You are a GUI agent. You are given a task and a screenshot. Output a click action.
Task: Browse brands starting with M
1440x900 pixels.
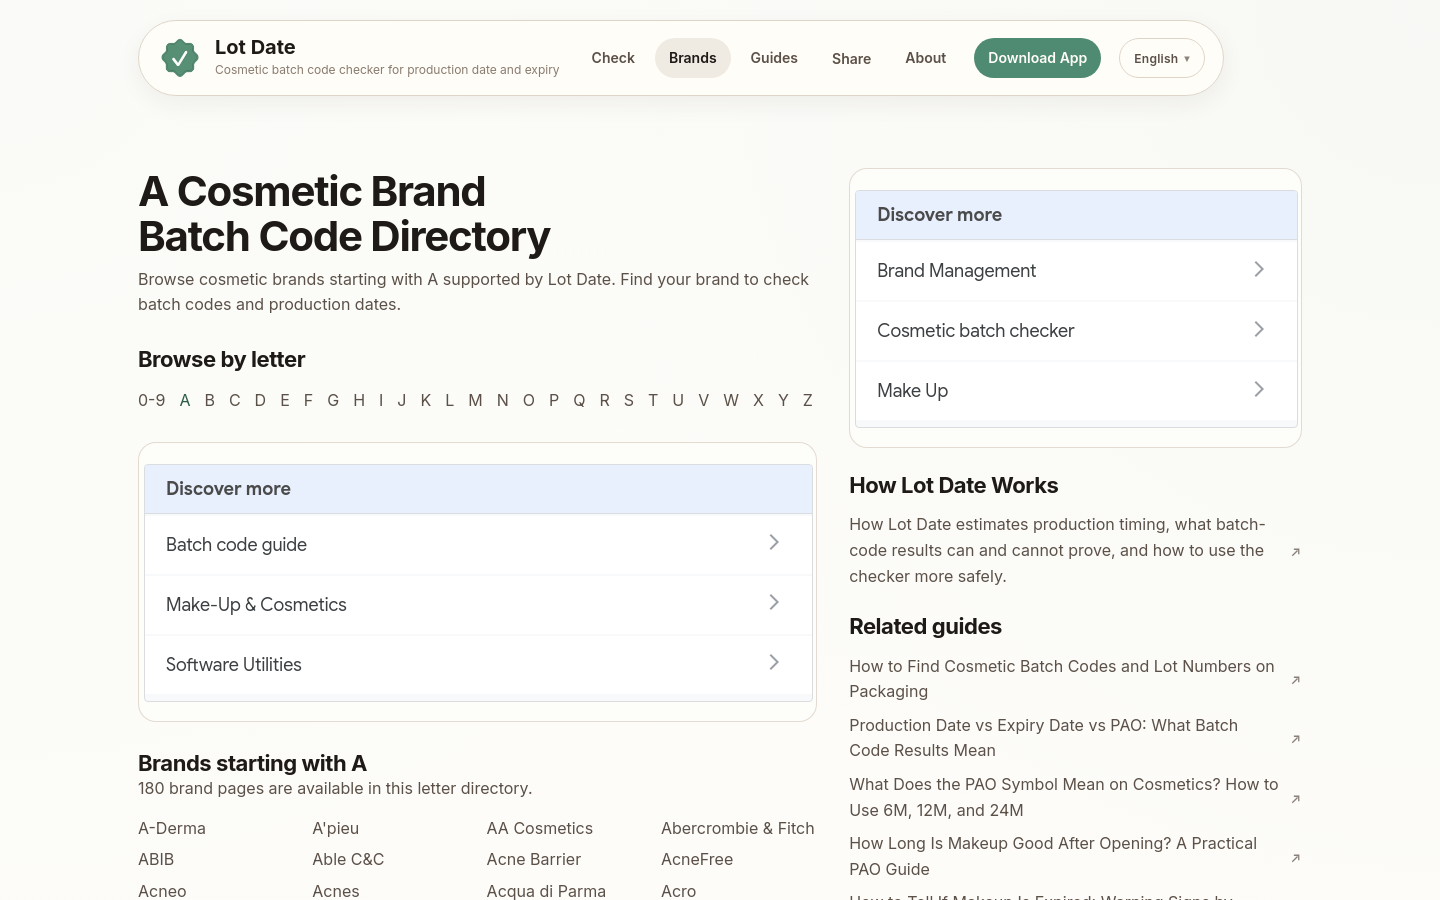pyautogui.click(x=475, y=400)
